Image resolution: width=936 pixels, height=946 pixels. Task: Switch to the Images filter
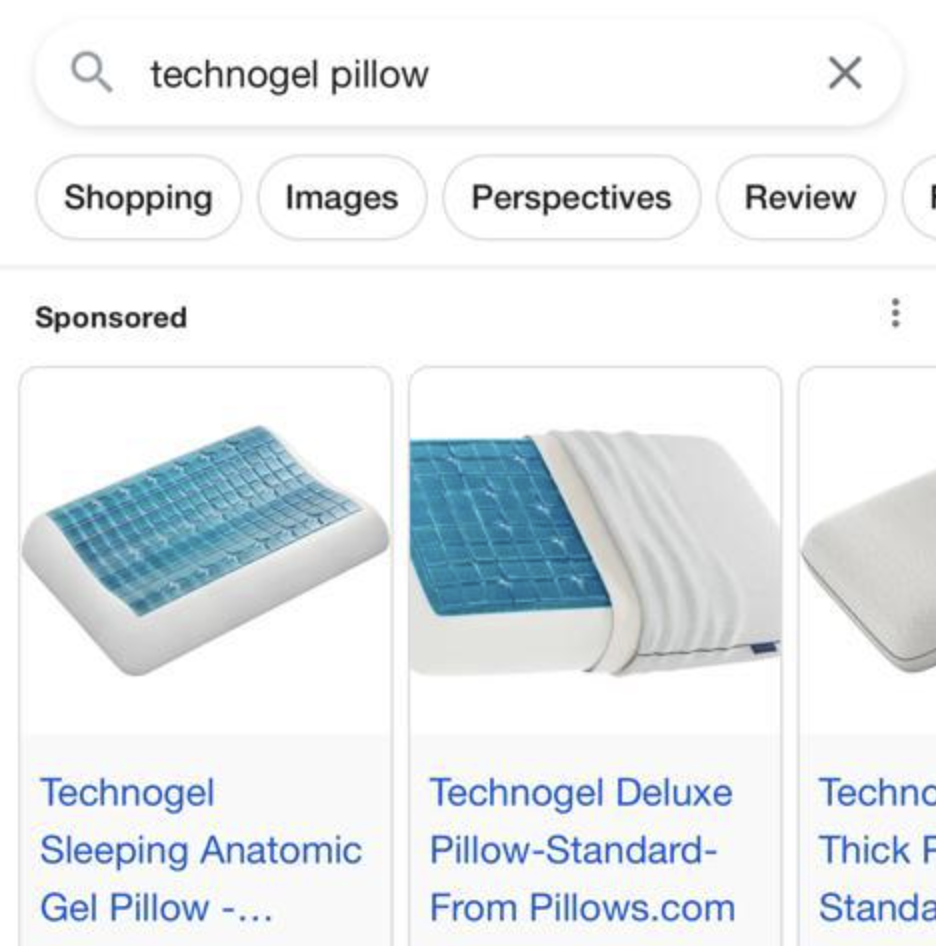(x=342, y=197)
